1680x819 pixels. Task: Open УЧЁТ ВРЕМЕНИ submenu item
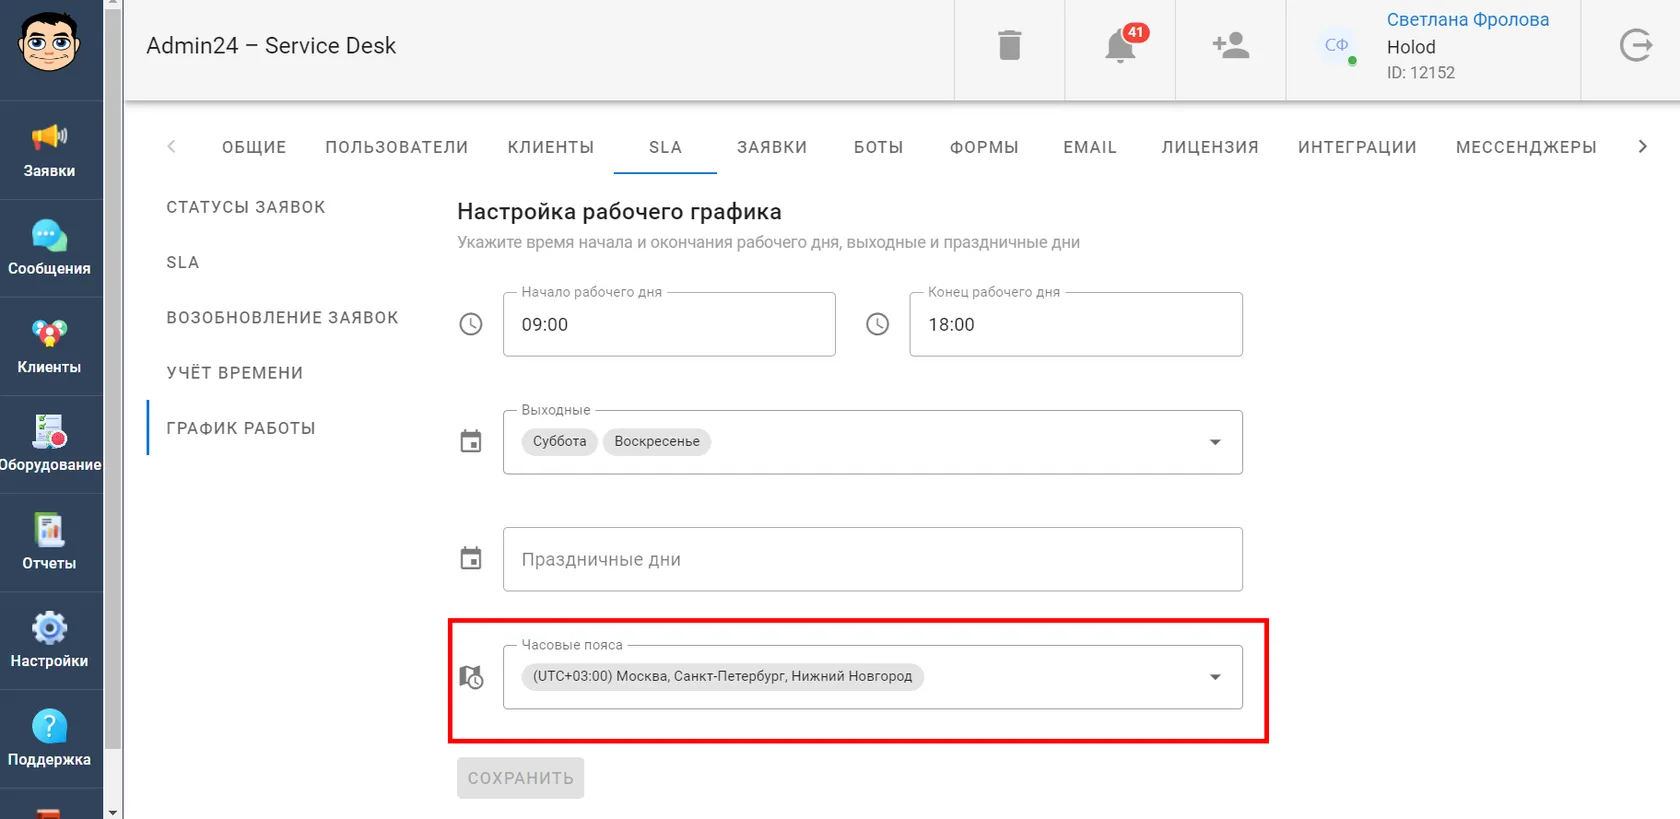click(x=235, y=373)
